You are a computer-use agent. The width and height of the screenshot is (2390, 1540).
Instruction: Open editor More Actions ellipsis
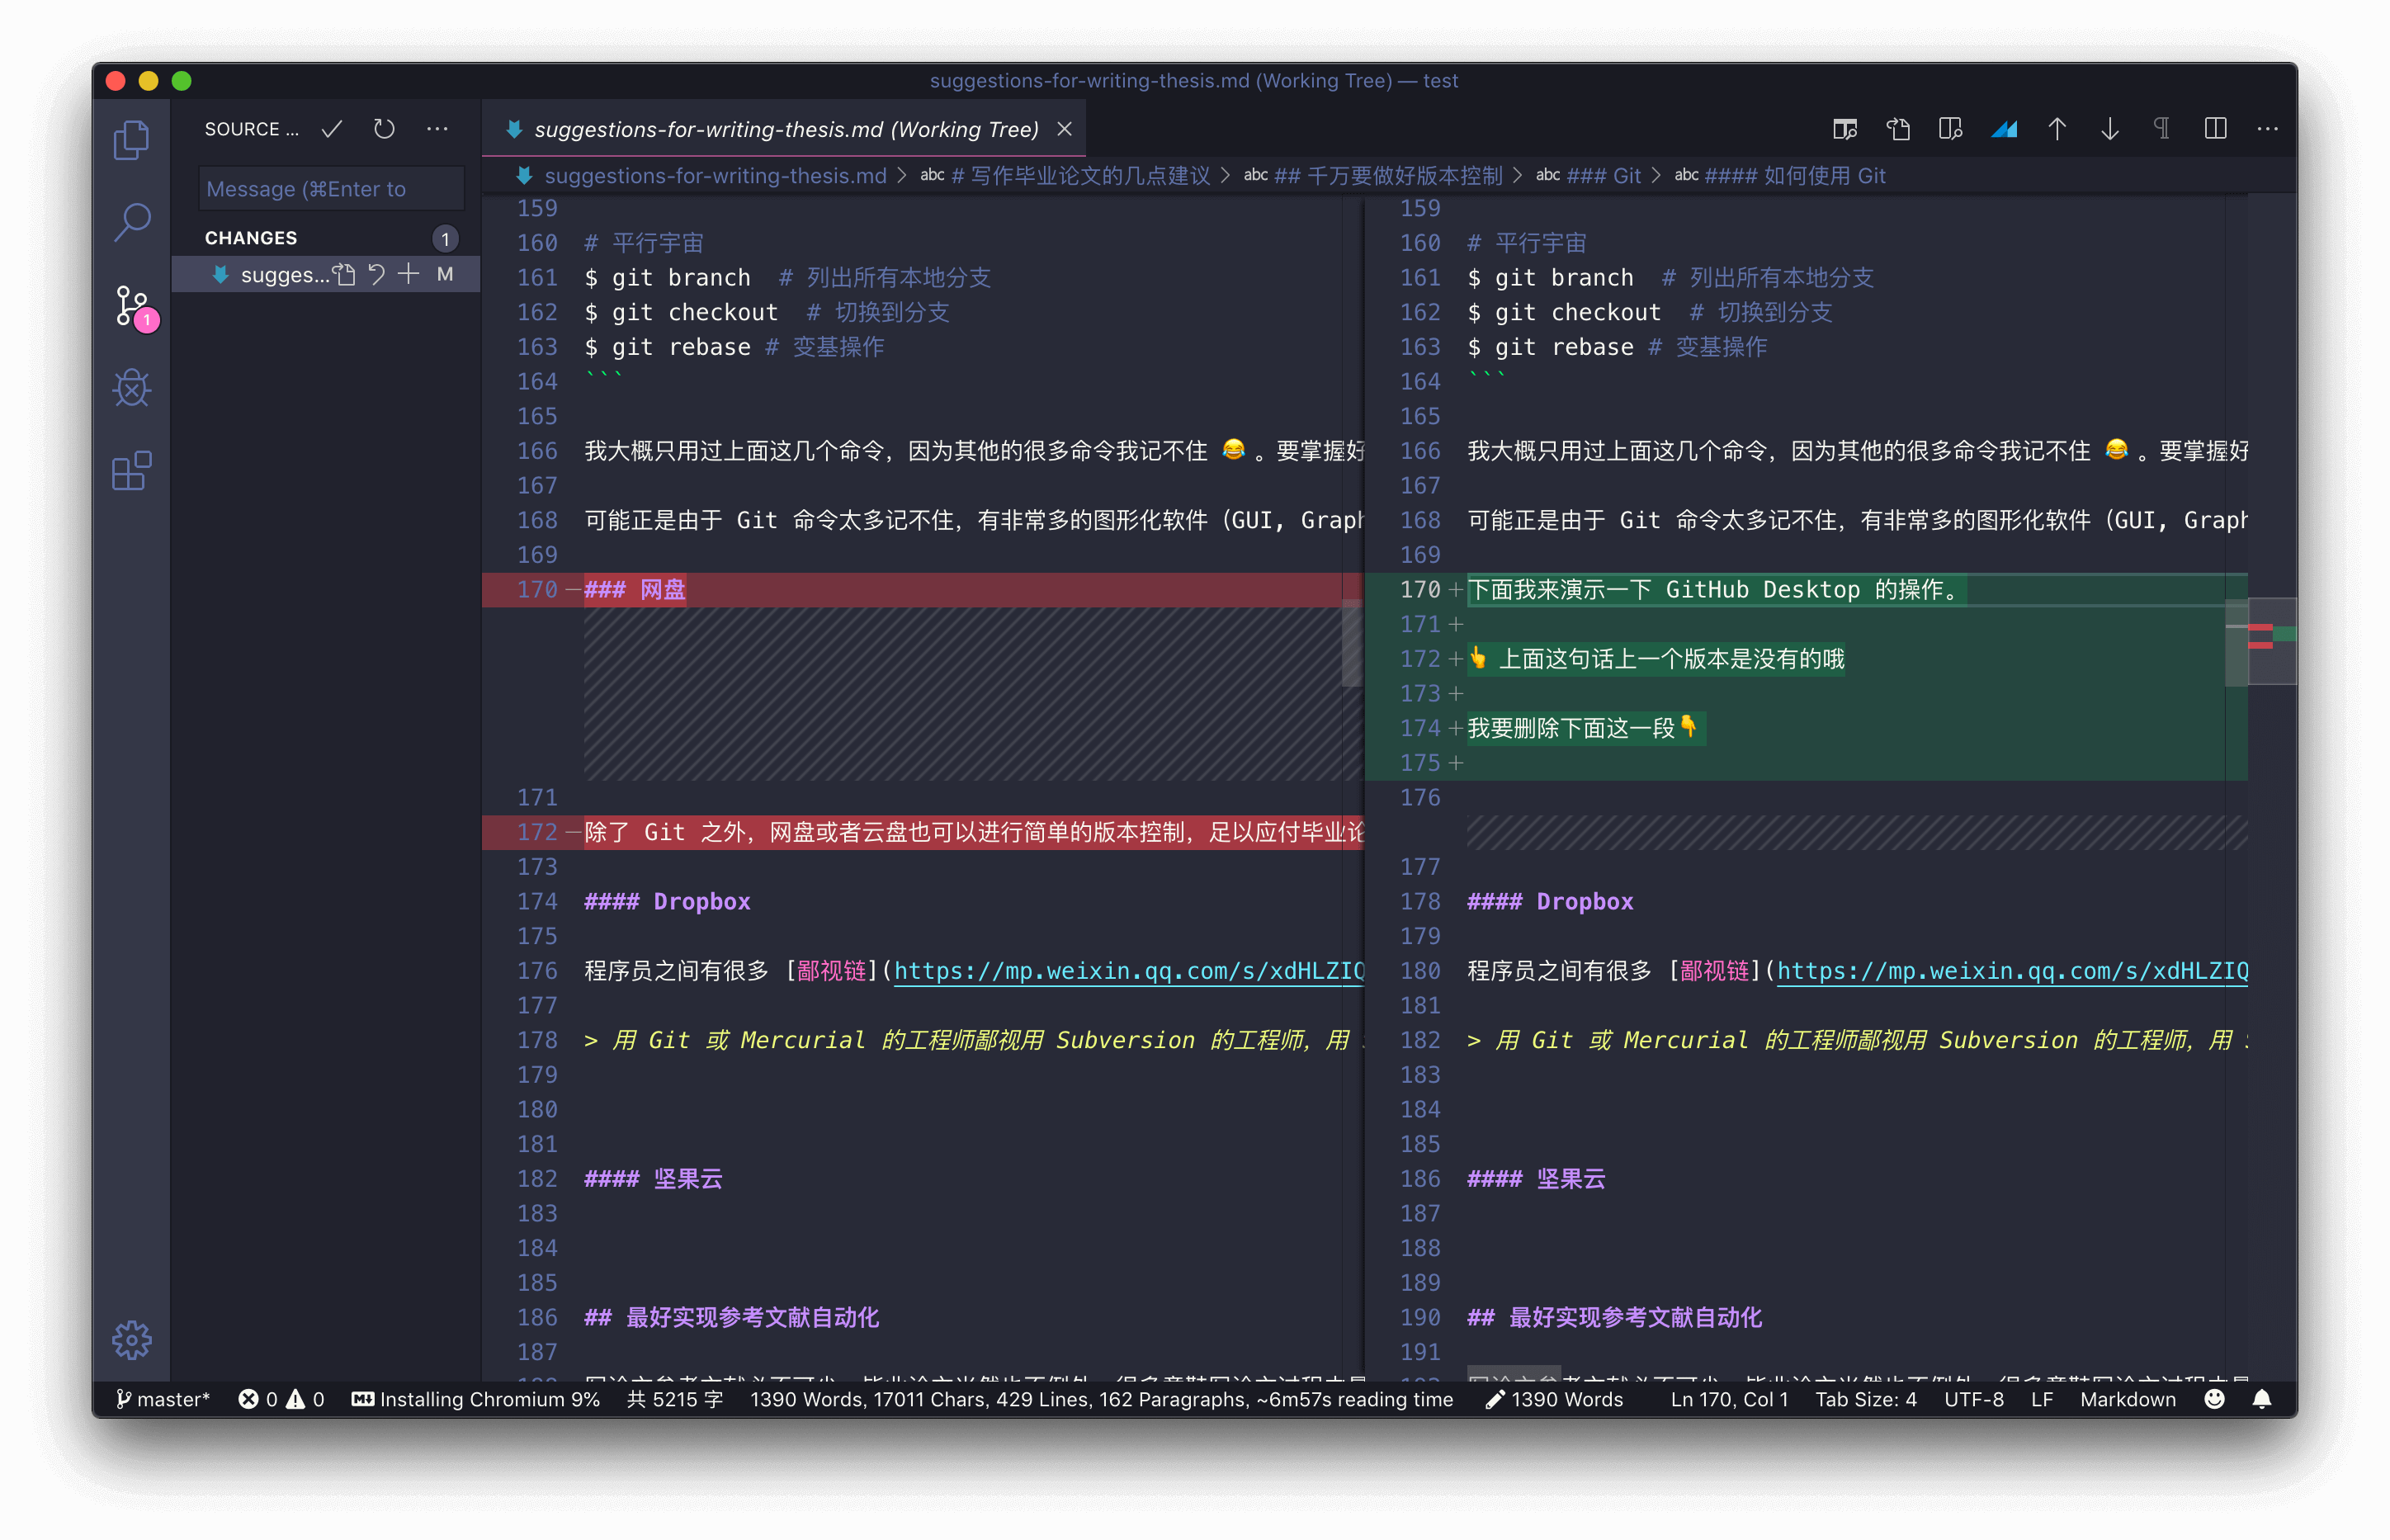2267,129
